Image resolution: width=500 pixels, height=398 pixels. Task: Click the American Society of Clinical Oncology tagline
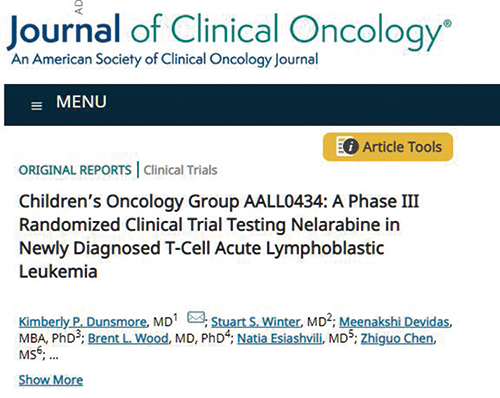pos(165,60)
